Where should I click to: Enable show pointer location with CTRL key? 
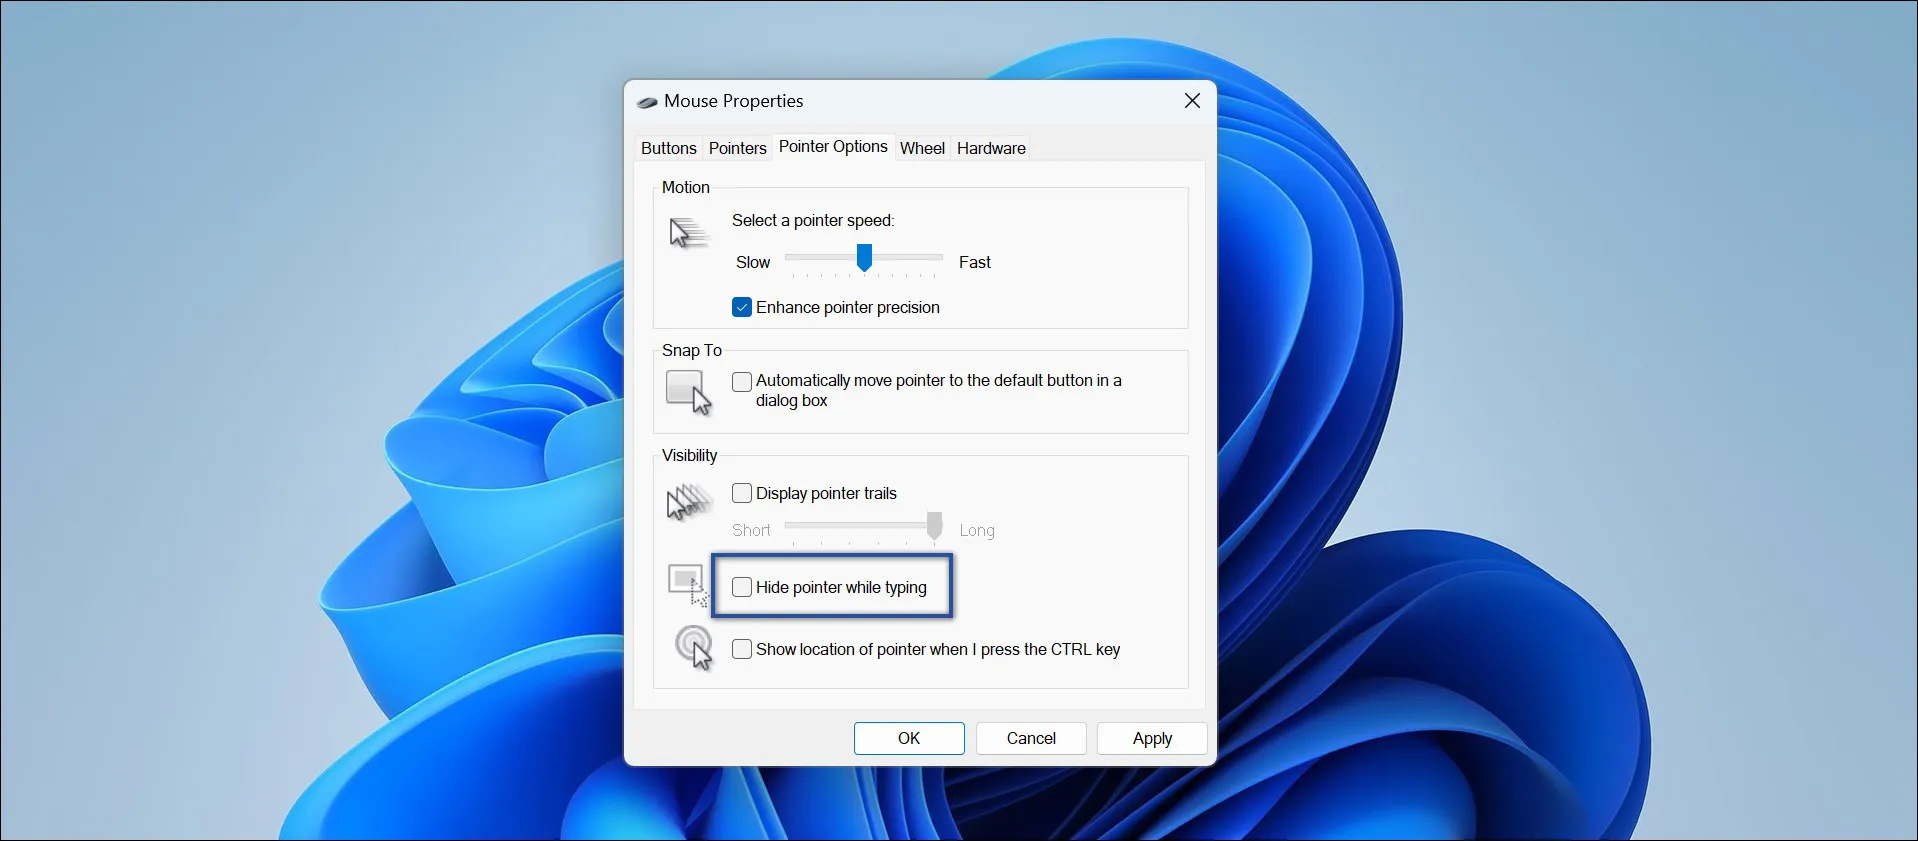742,649
